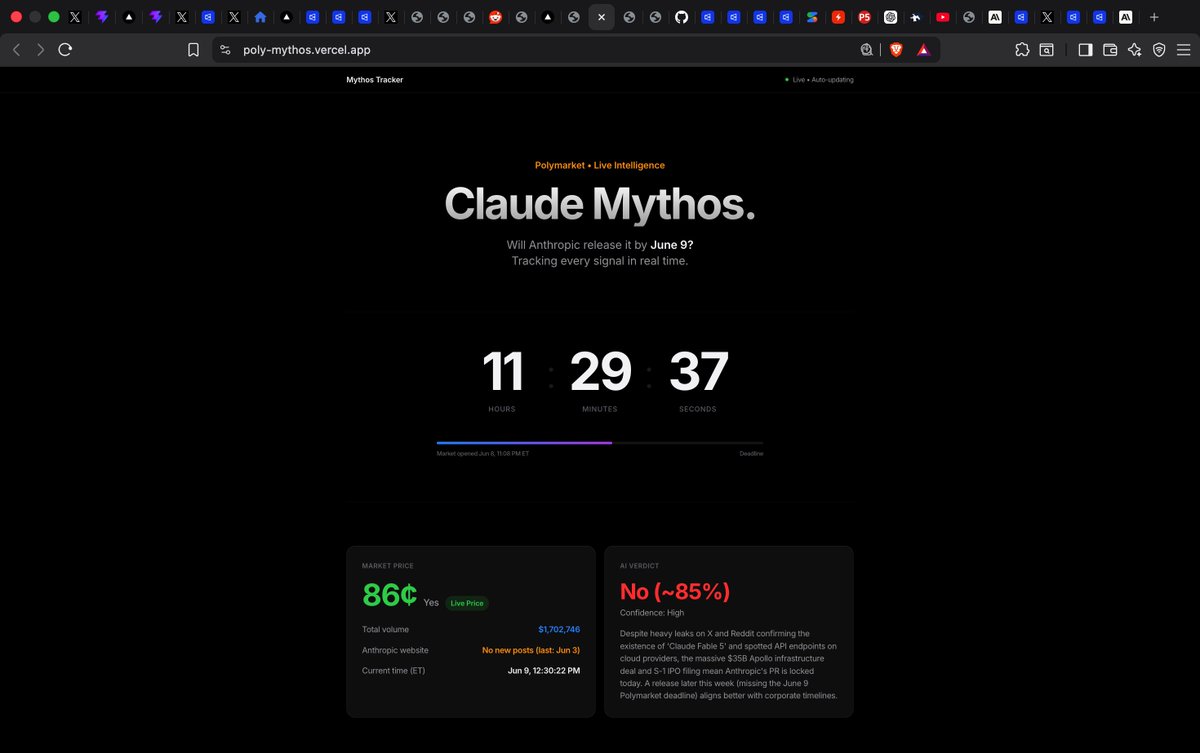1200x753 pixels.
Task: Click the Claude Mythos. headline
Action: (x=600, y=204)
